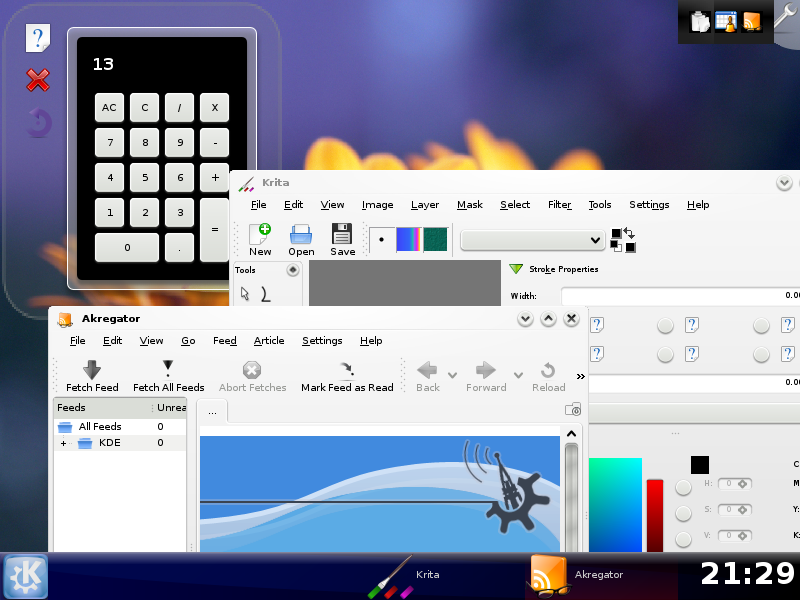Click the C clear key on calculator
The width and height of the screenshot is (800, 600).
pos(144,108)
